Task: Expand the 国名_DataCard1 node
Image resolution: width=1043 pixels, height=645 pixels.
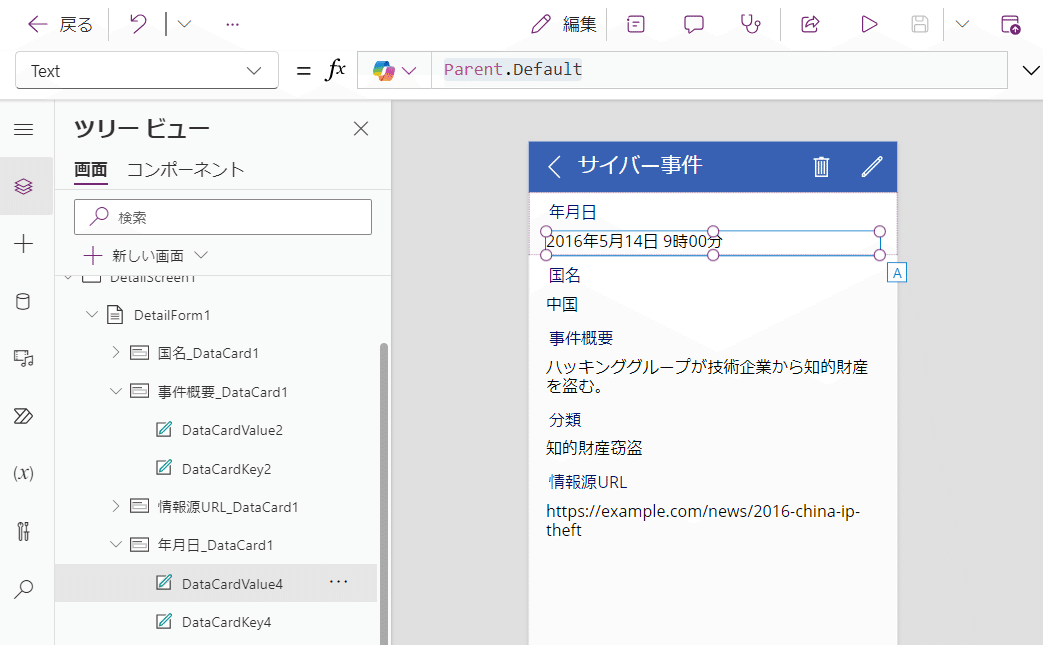Action: [x=116, y=352]
